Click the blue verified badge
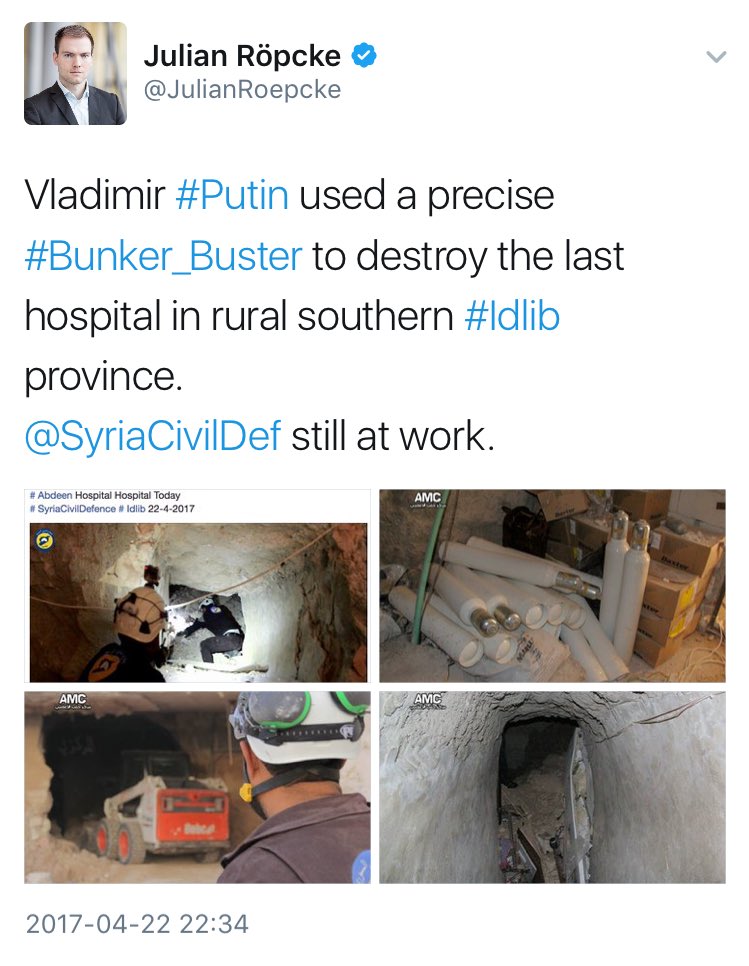The width and height of the screenshot is (749, 966). (x=363, y=55)
